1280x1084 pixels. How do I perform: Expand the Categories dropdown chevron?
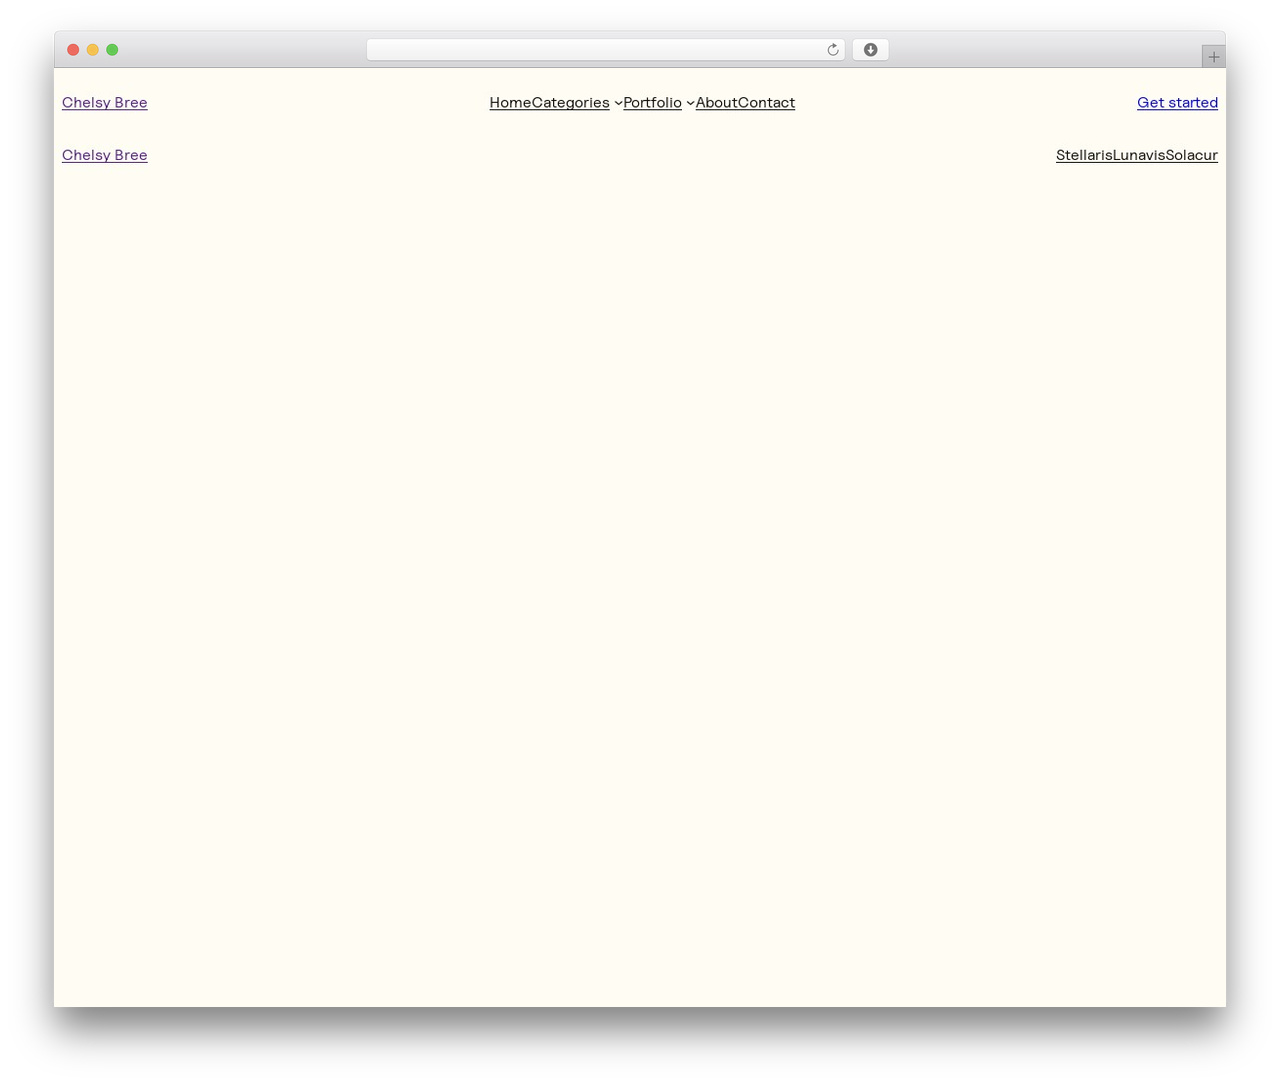tap(618, 103)
